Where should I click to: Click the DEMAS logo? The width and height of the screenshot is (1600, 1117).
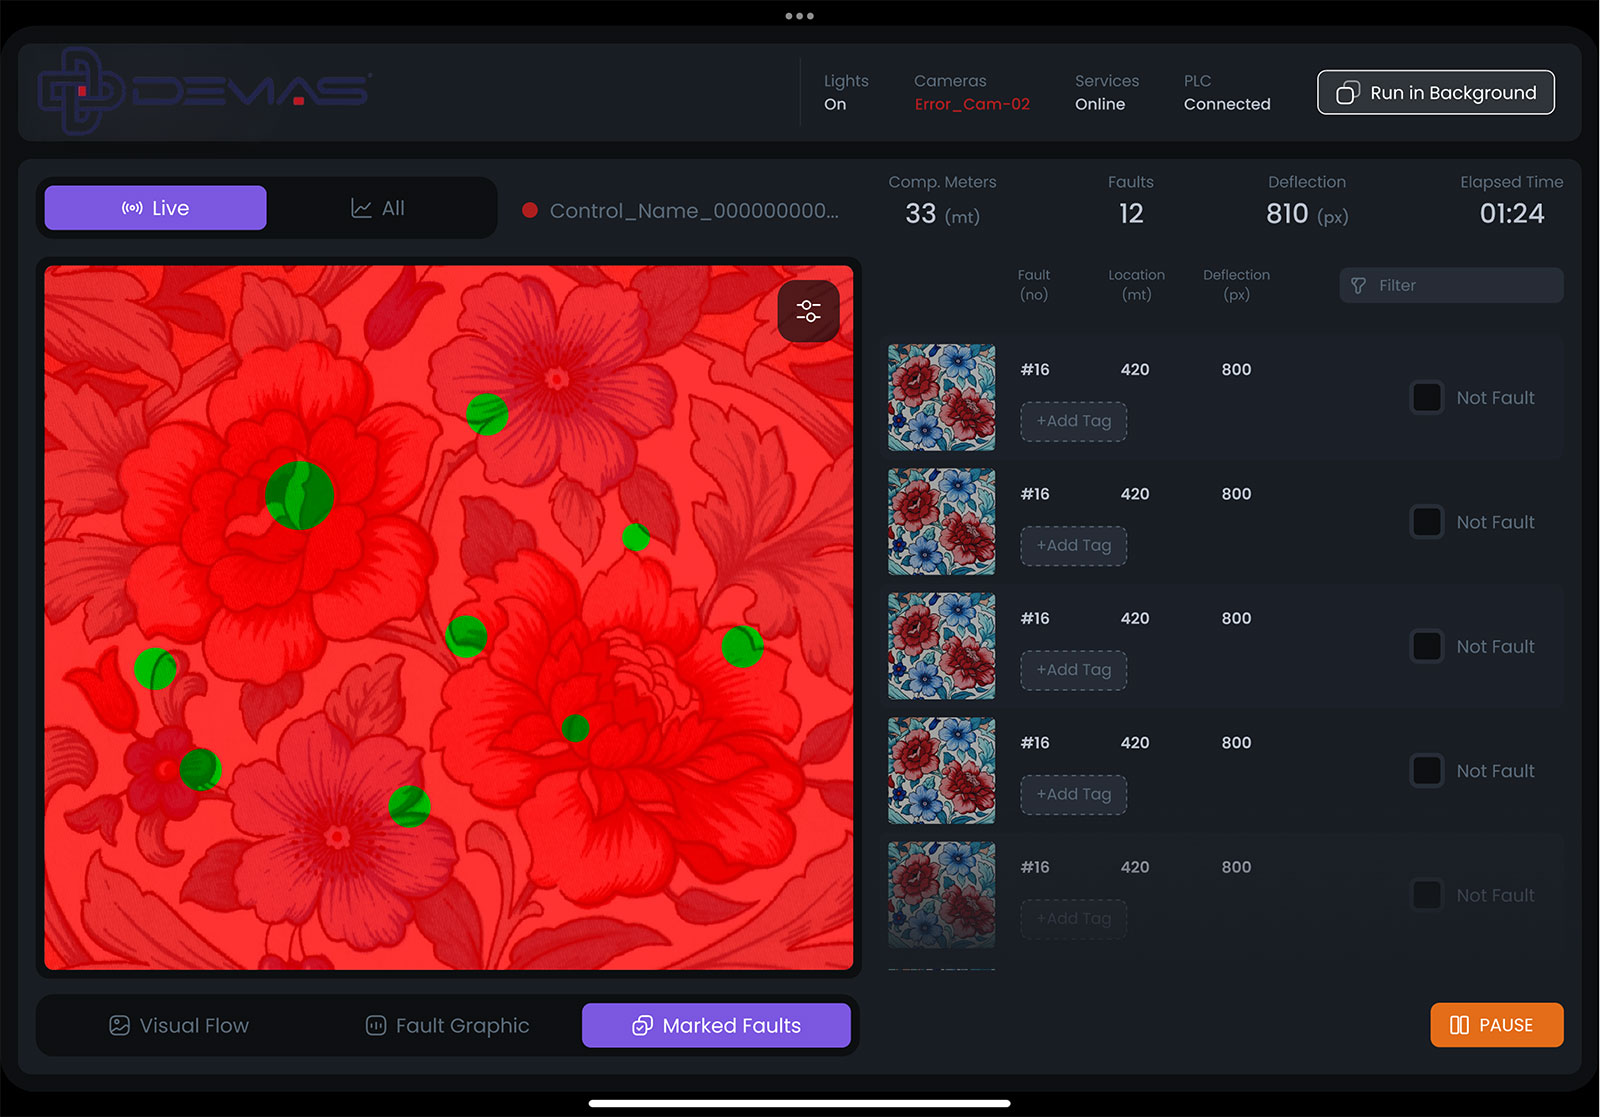(x=205, y=91)
